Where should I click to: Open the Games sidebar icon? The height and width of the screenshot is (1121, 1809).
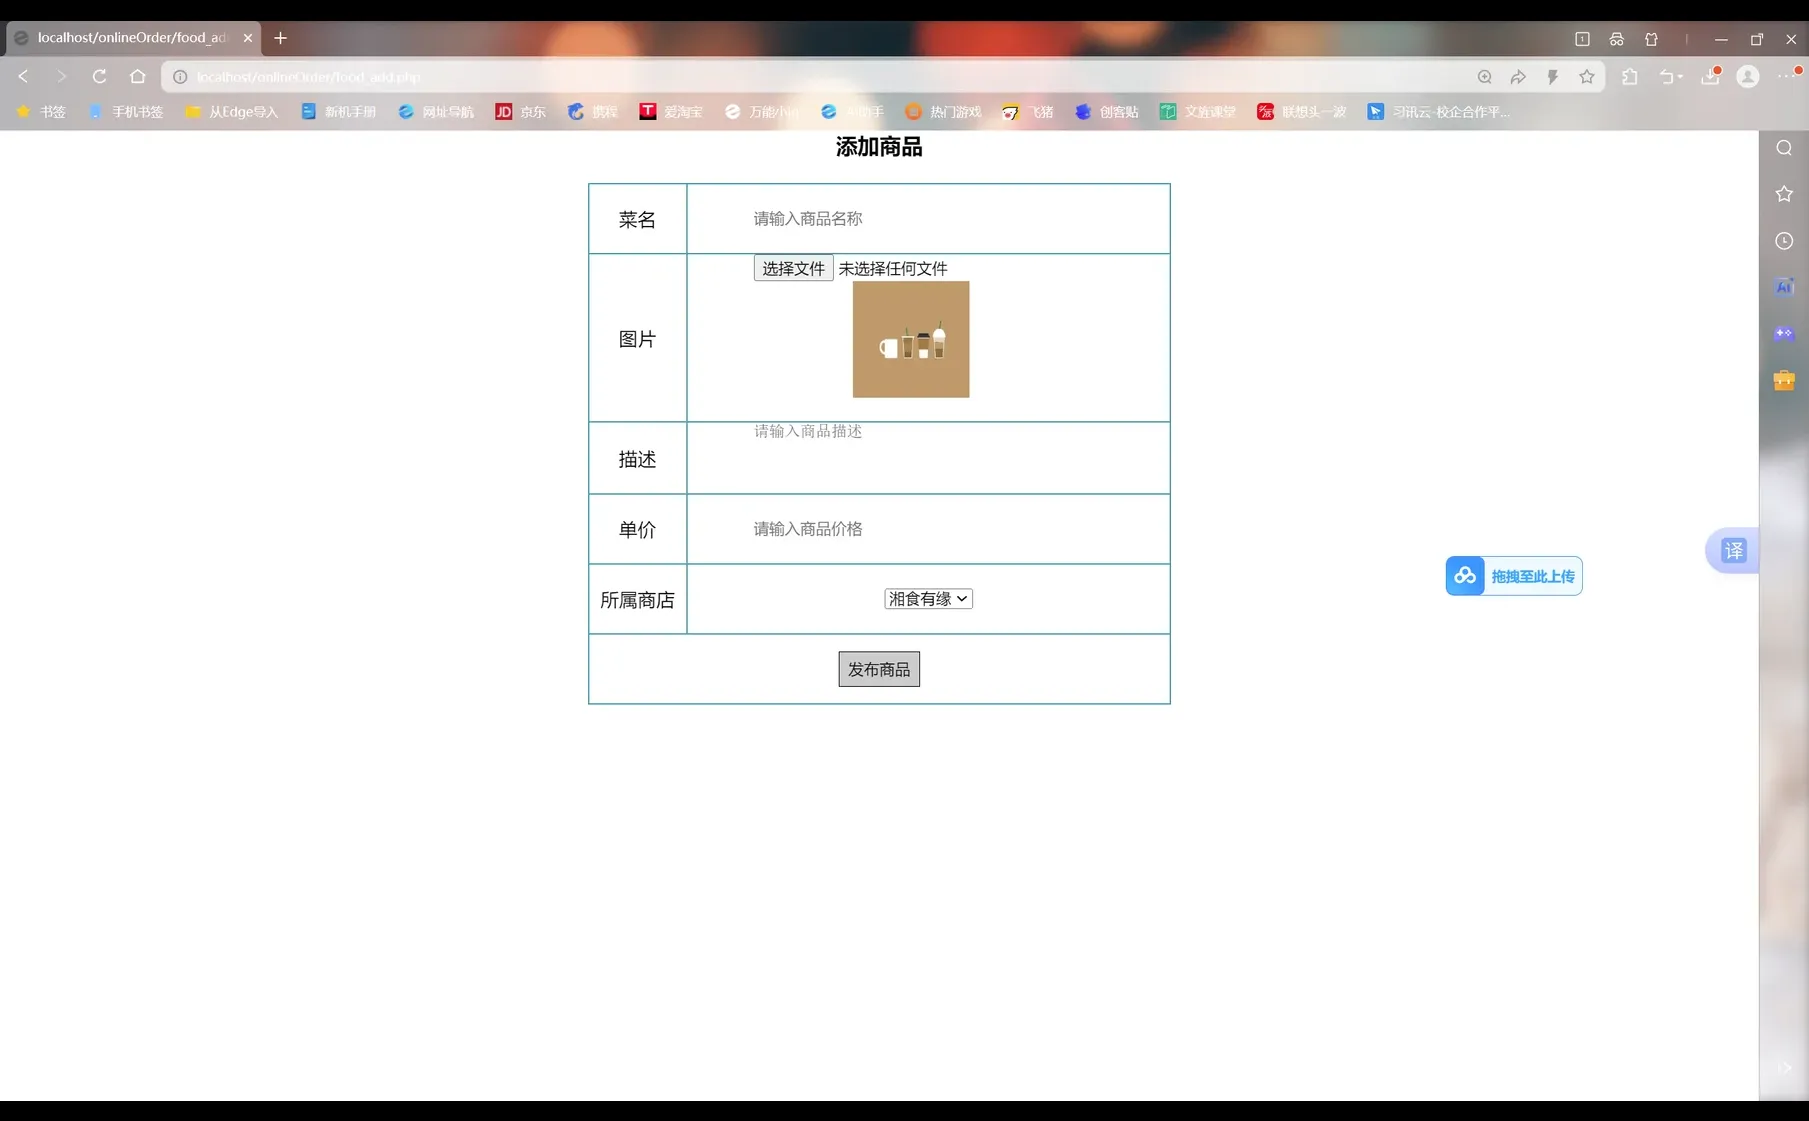coord(1784,333)
